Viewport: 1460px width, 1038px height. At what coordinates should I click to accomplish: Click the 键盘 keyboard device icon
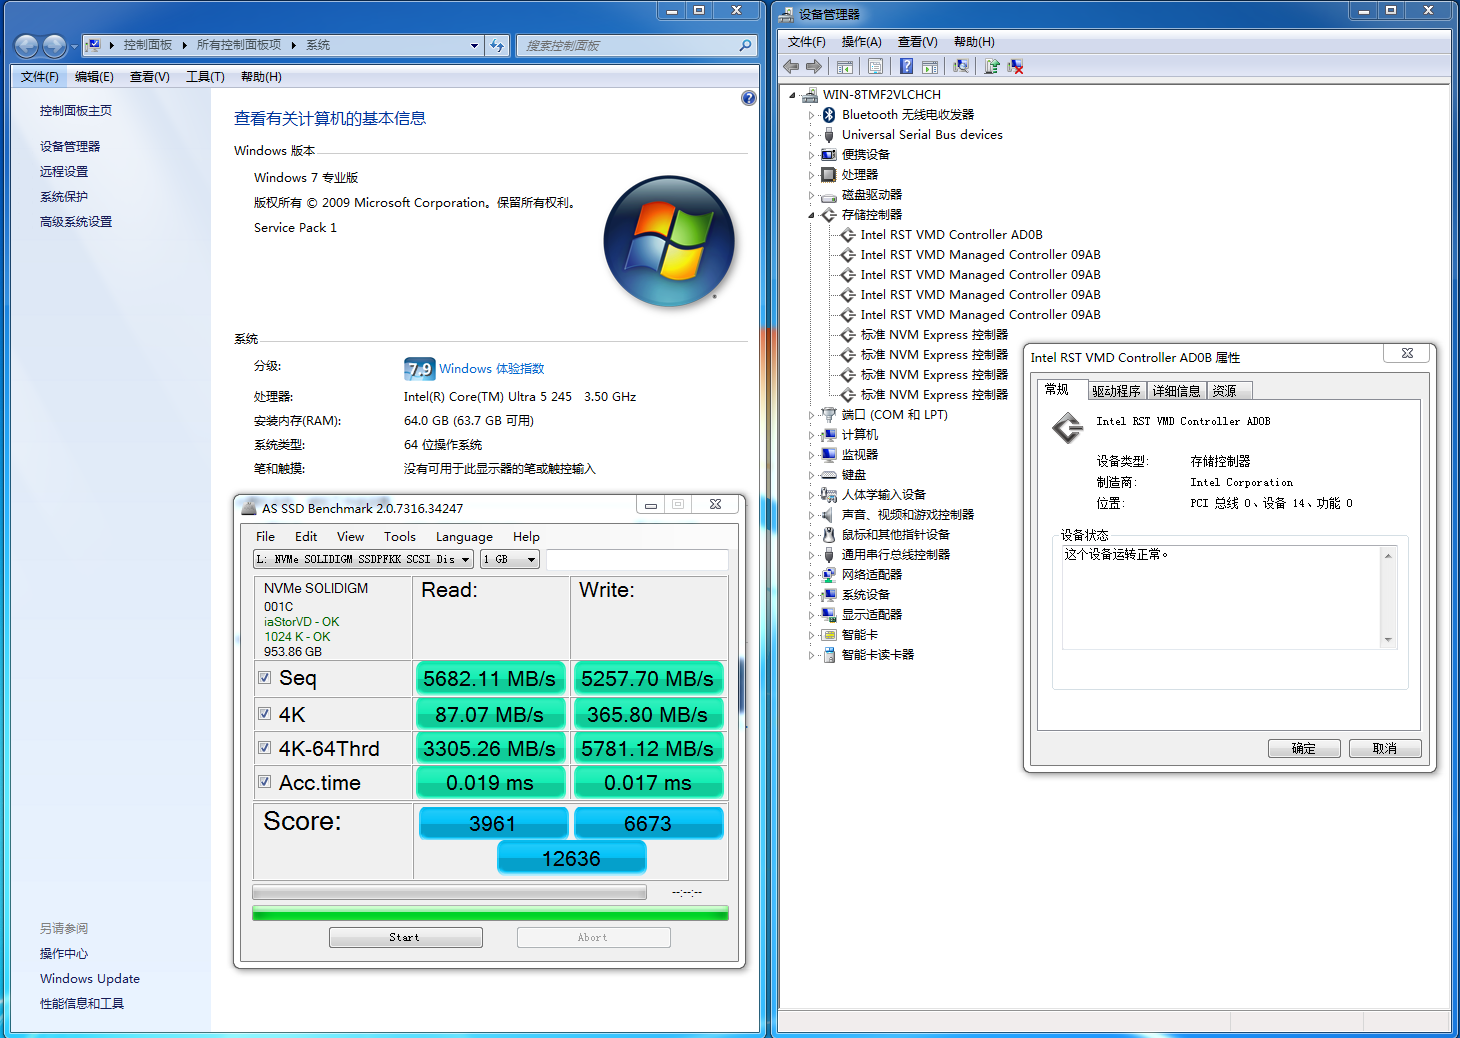click(828, 475)
